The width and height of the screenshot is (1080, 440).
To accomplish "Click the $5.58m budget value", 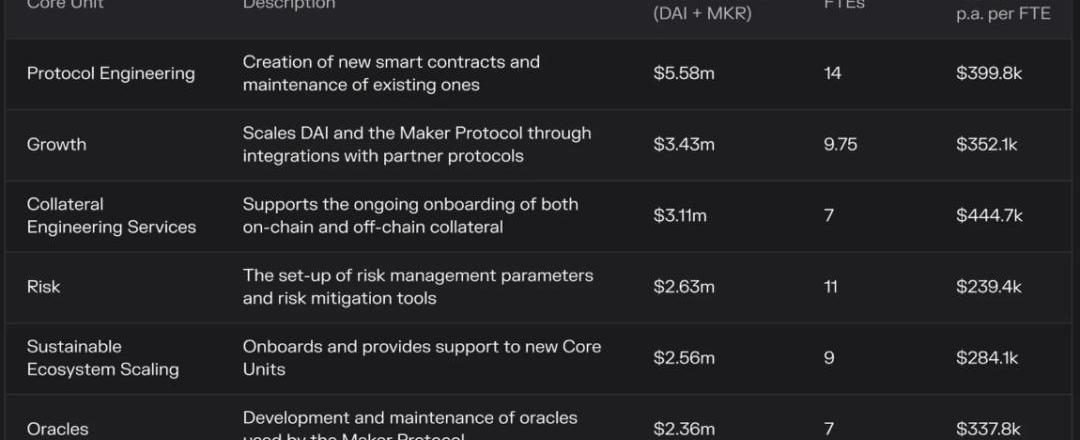I will [x=684, y=74].
